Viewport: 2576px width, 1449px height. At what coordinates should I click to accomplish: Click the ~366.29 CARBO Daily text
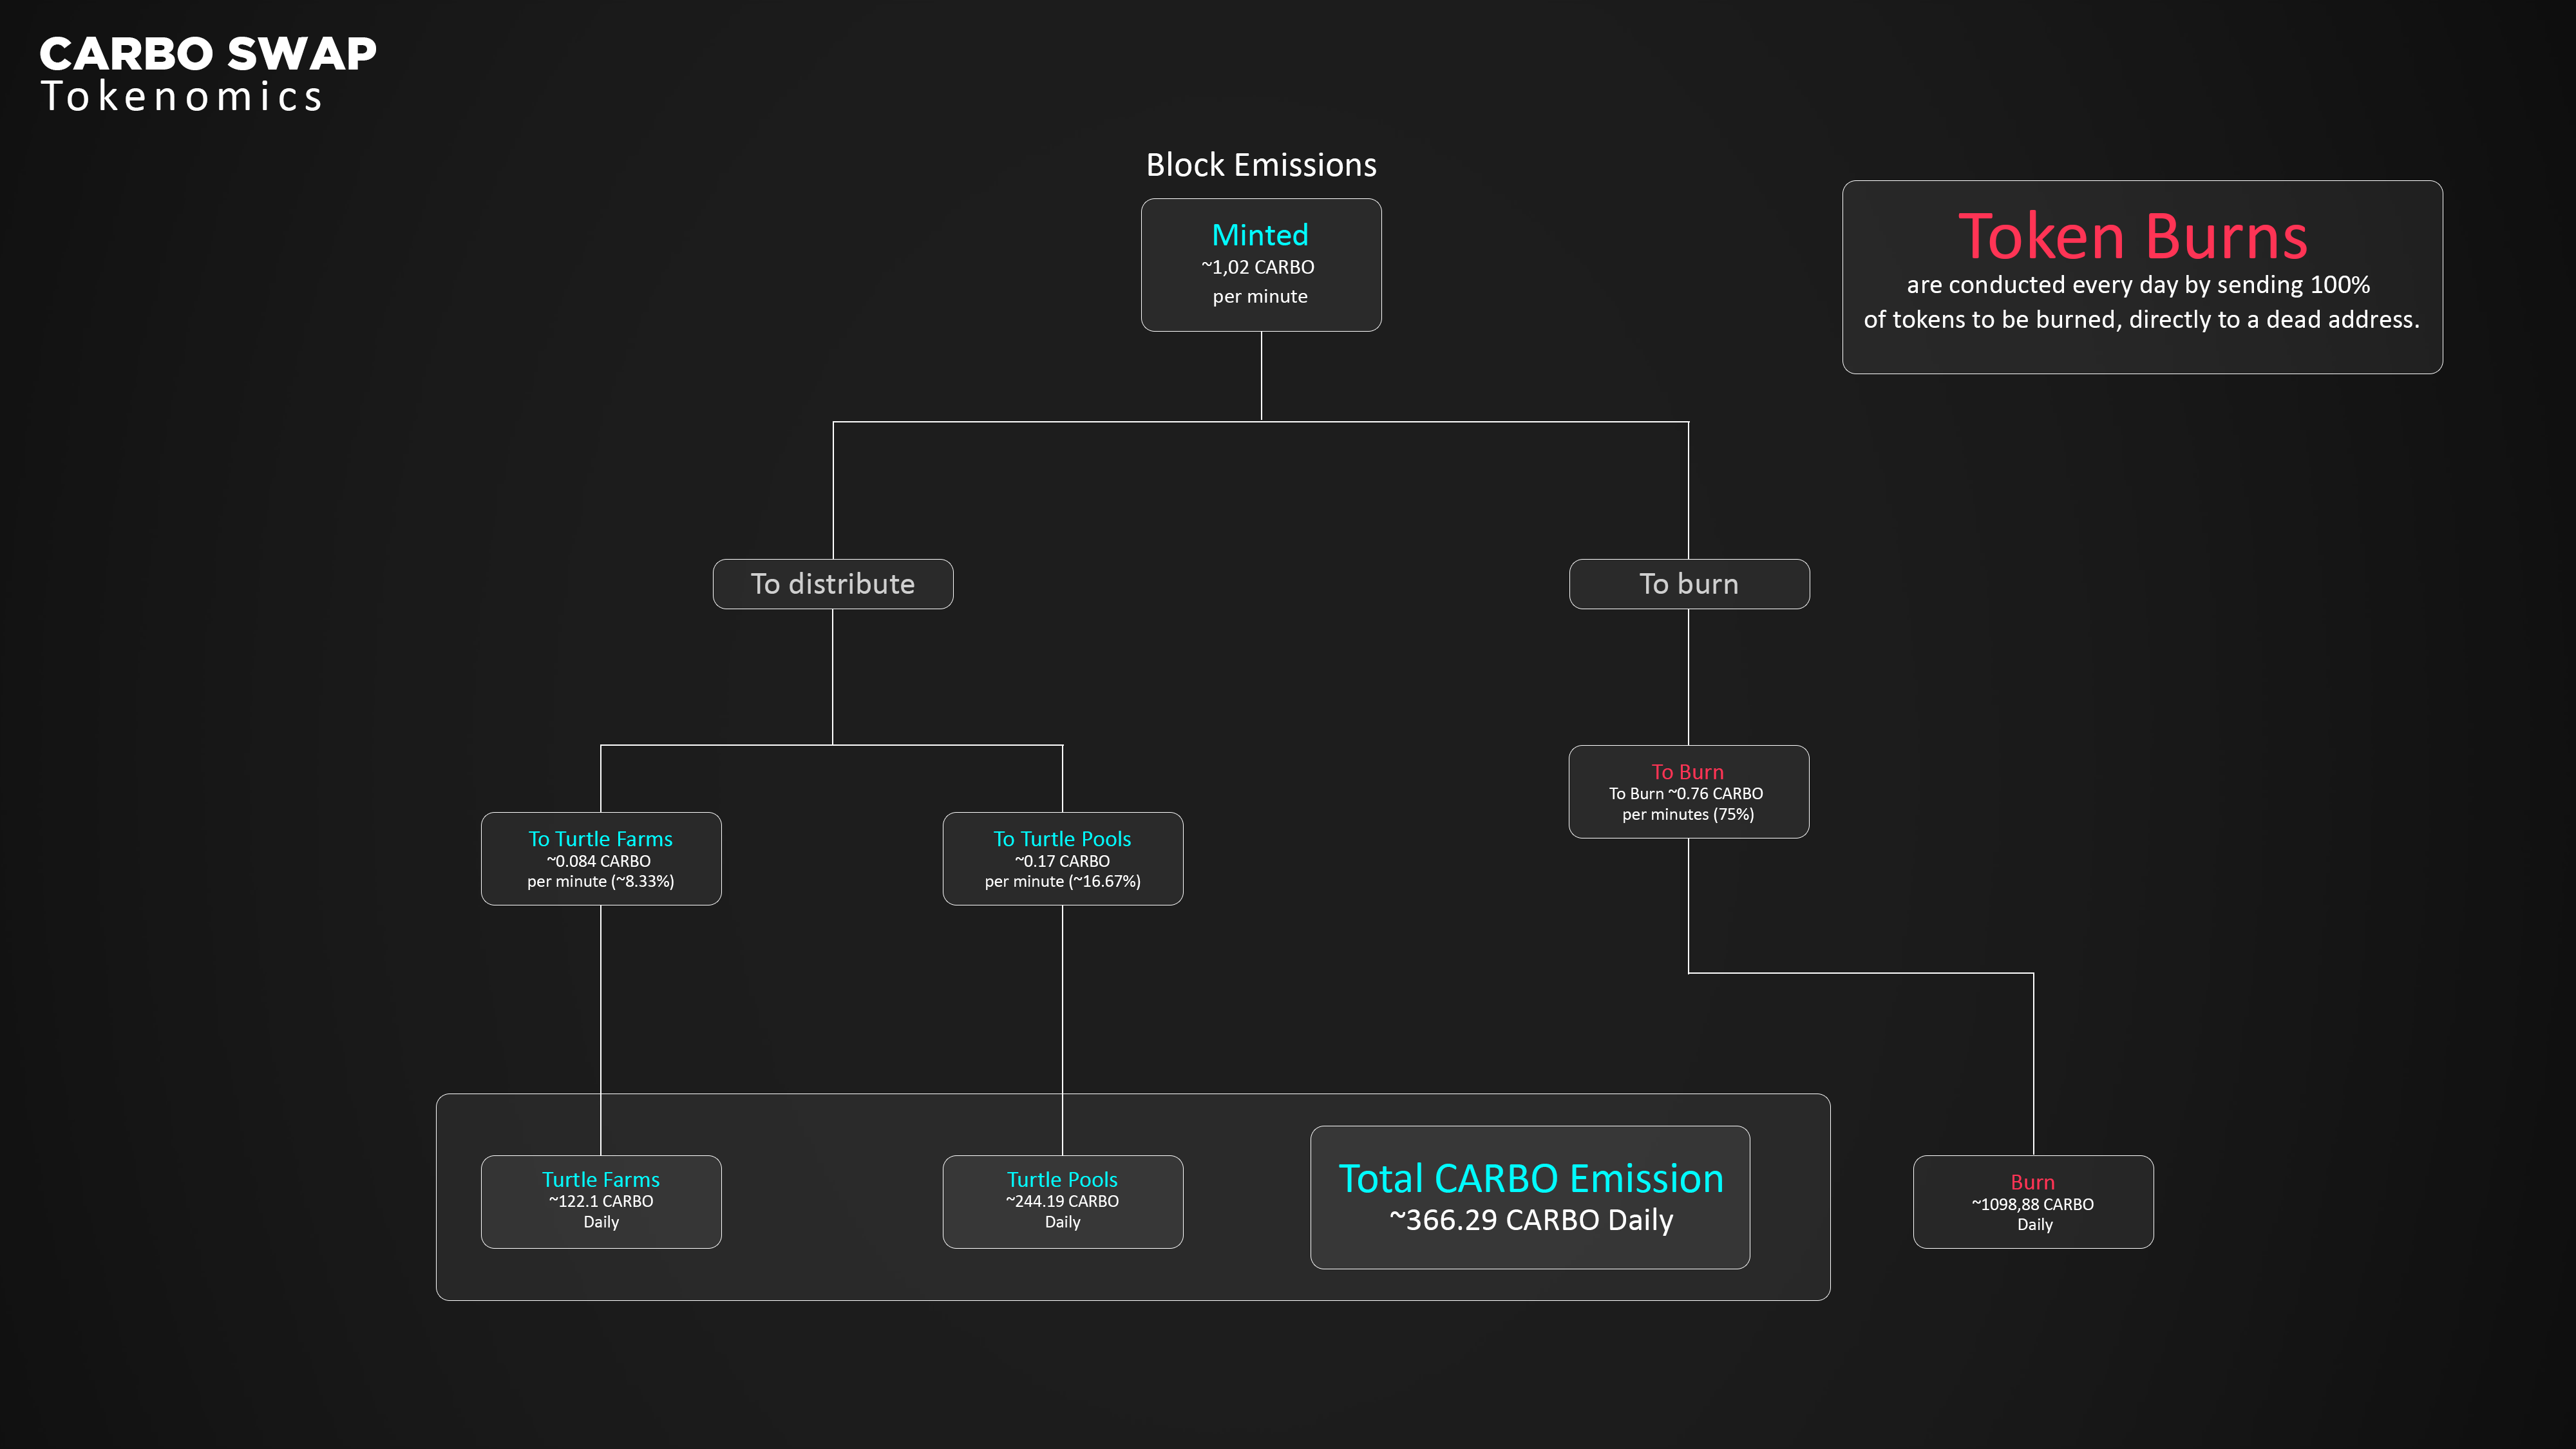[1530, 1221]
